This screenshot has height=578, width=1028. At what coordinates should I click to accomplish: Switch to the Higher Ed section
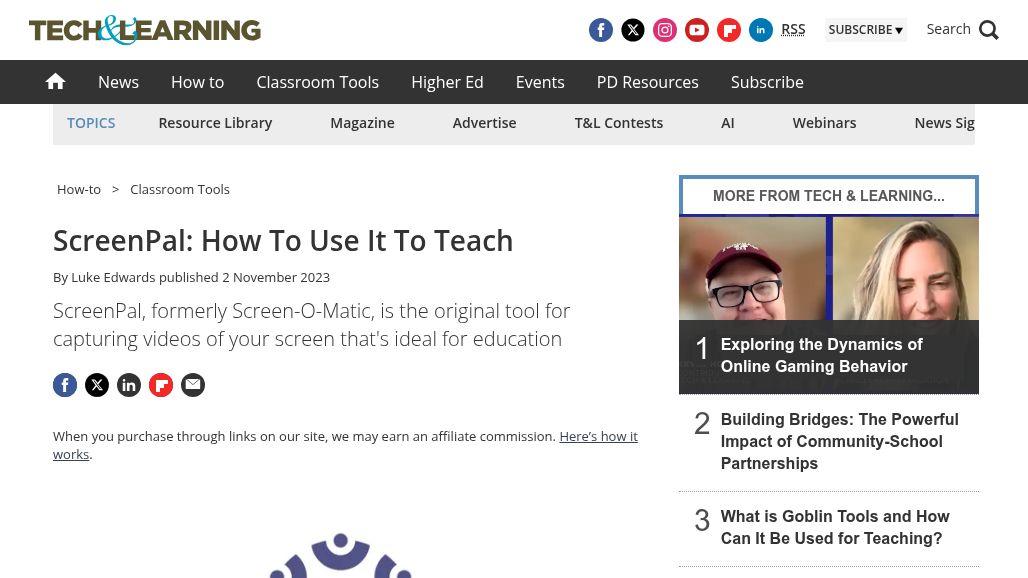(x=447, y=82)
